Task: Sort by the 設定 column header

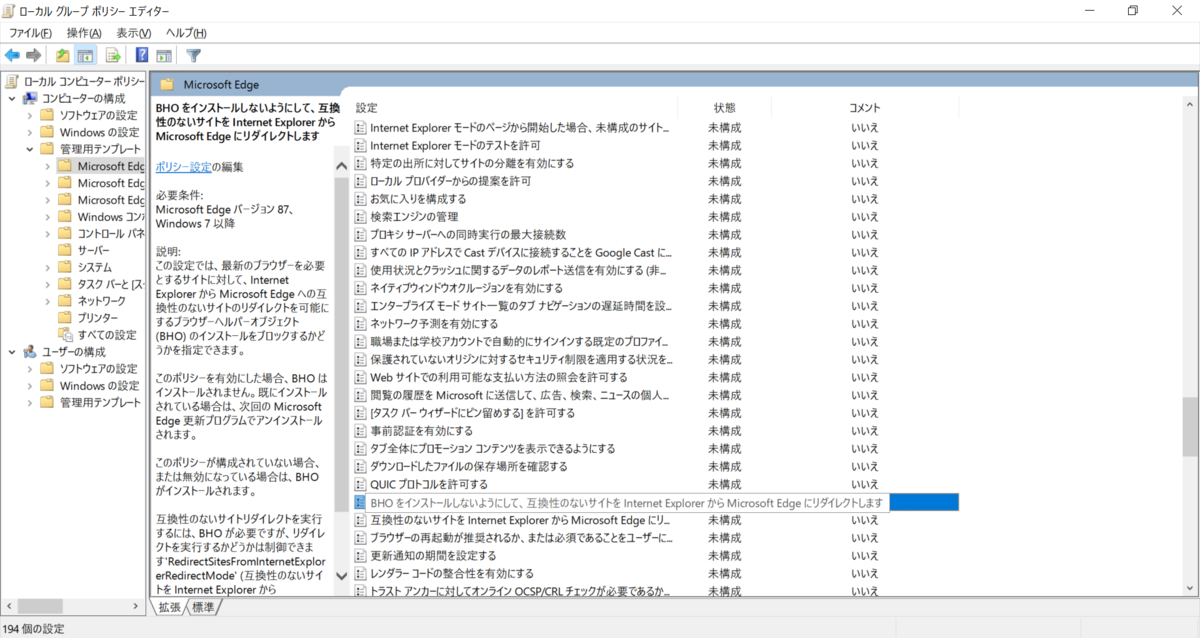Action: click(x=367, y=107)
